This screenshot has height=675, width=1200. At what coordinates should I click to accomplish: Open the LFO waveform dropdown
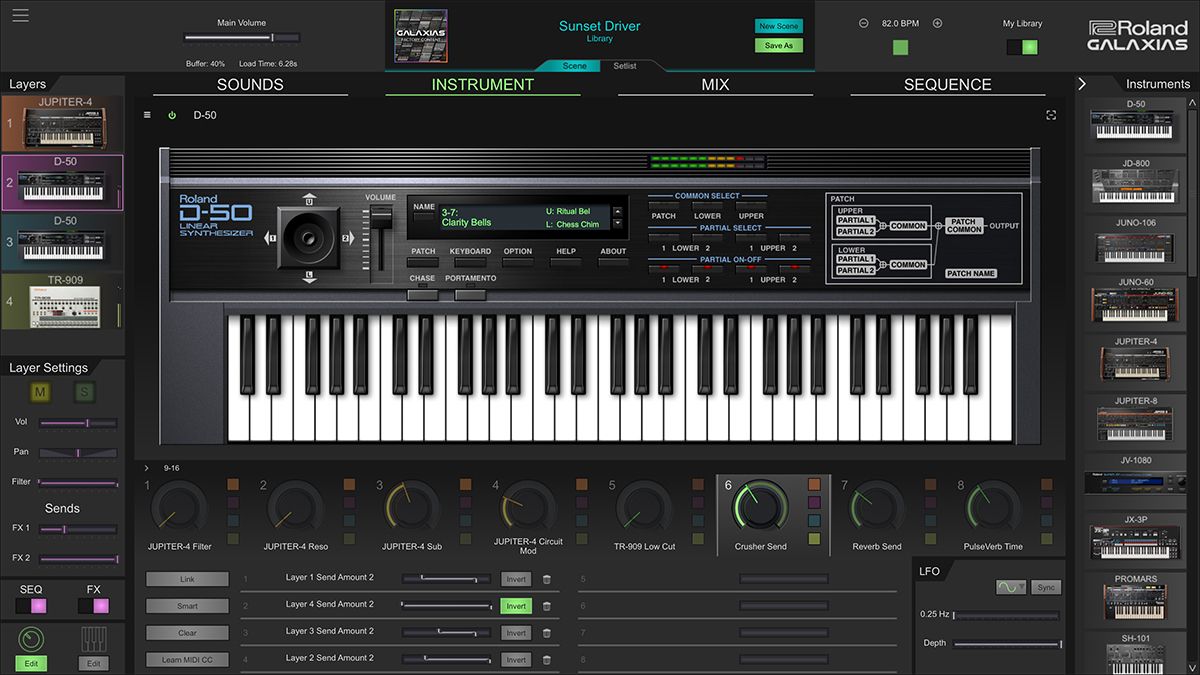click(1011, 588)
